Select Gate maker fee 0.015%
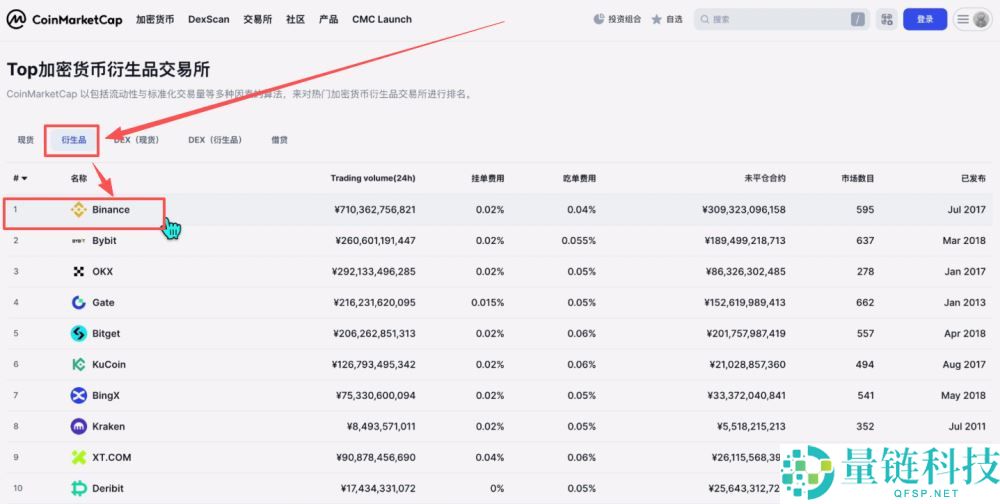The height and width of the screenshot is (504, 1000). pos(488,302)
